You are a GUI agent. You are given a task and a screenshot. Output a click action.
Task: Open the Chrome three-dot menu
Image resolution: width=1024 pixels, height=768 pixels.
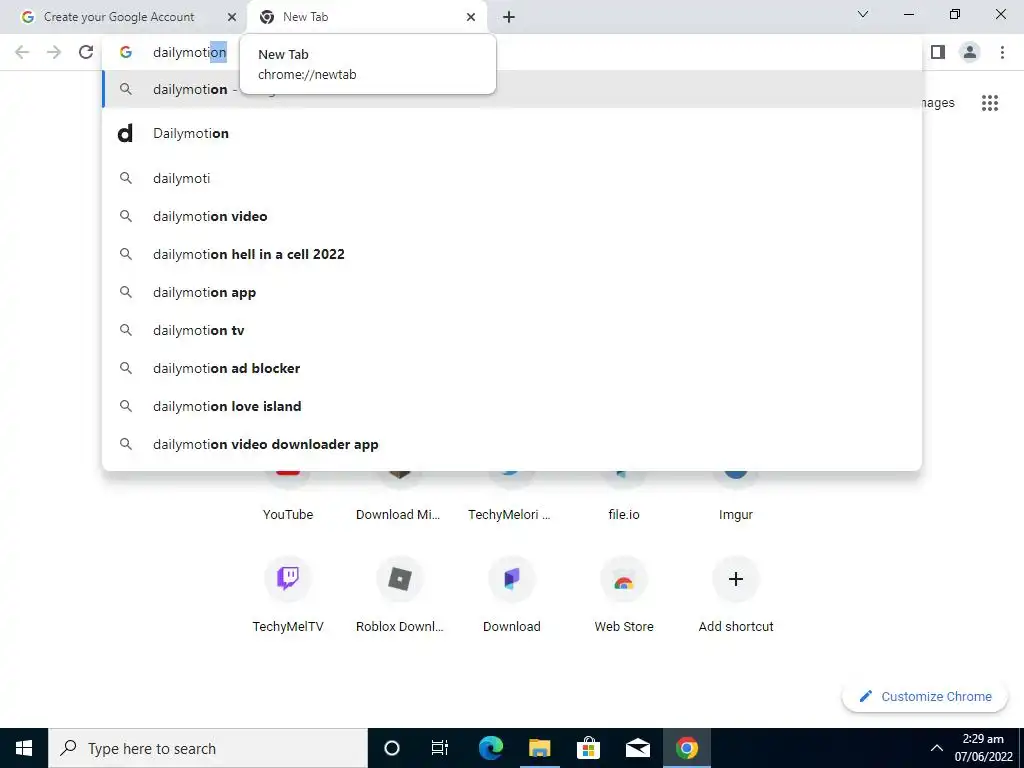pyautogui.click(x=1002, y=52)
